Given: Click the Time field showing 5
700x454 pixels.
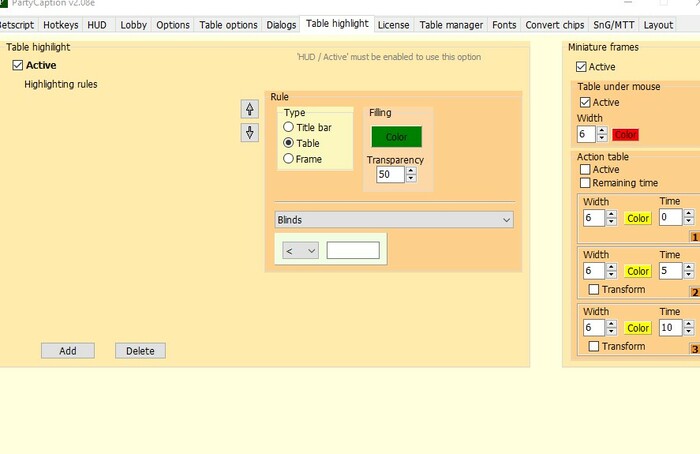Looking at the screenshot, I should tap(671, 271).
